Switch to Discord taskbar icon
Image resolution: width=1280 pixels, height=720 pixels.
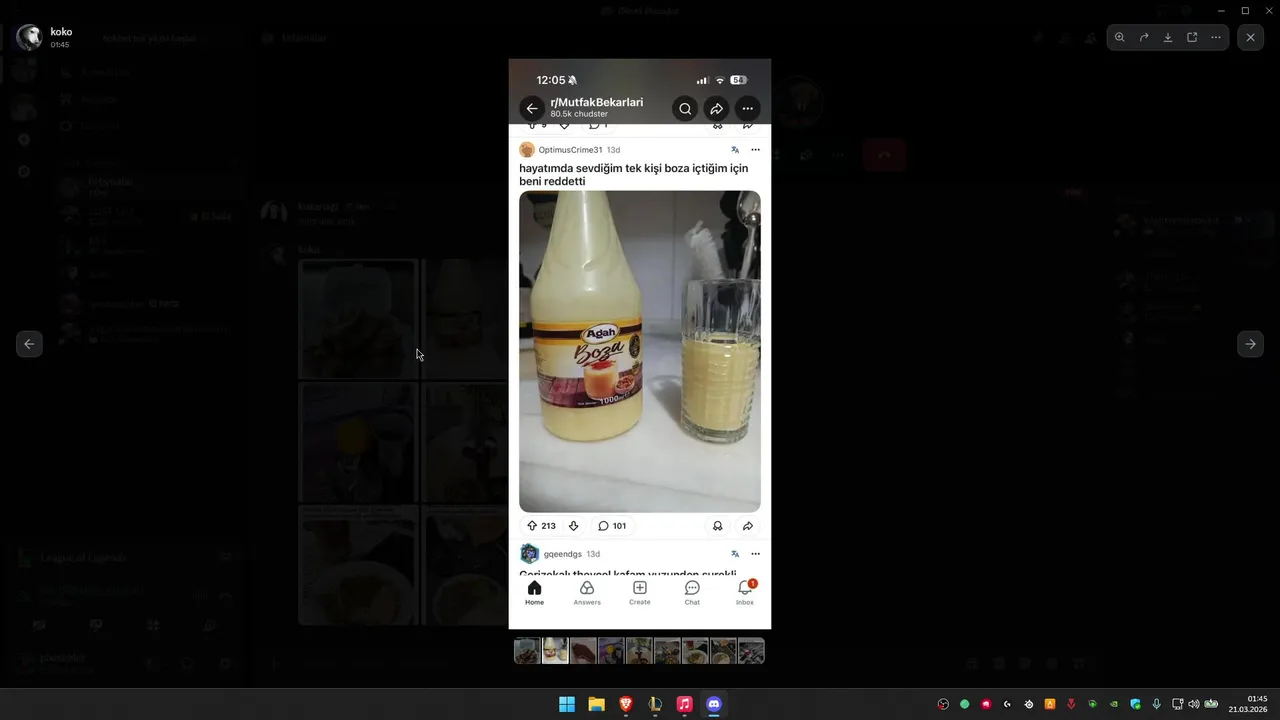coord(714,704)
